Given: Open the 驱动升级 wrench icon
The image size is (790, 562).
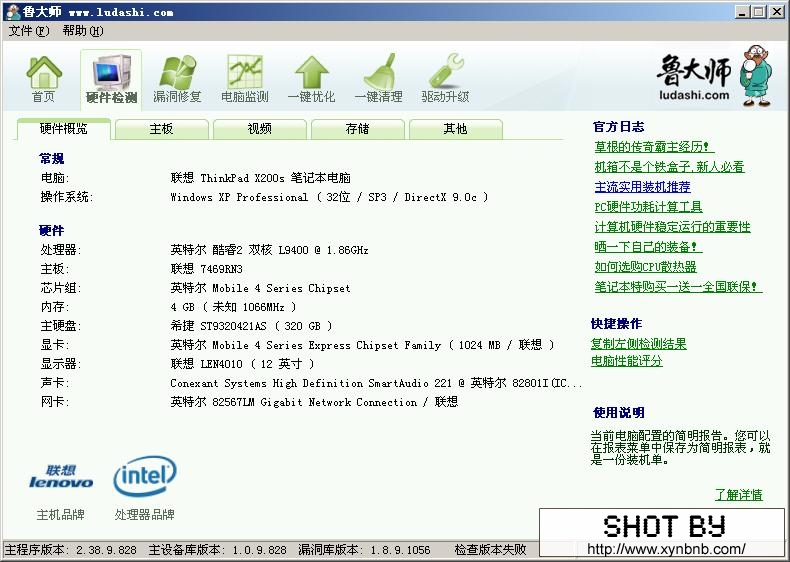Looking at the screenshot, I should (445, 79).
